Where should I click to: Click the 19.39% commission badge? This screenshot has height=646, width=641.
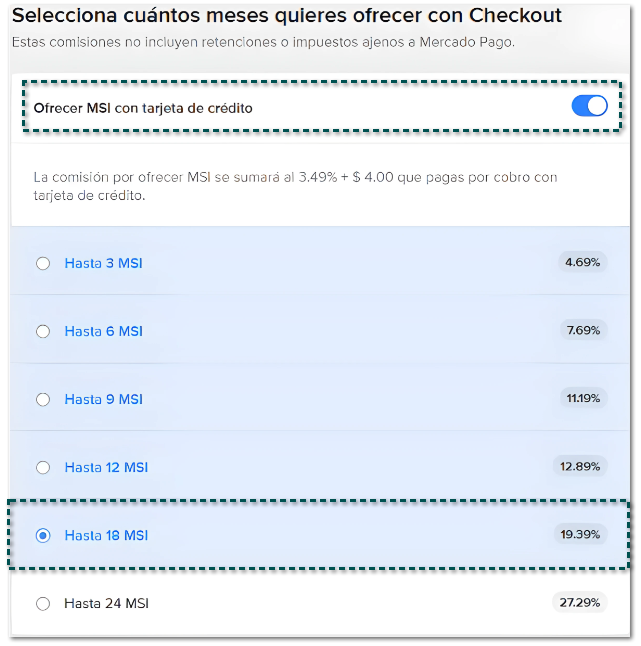[580, 534]
